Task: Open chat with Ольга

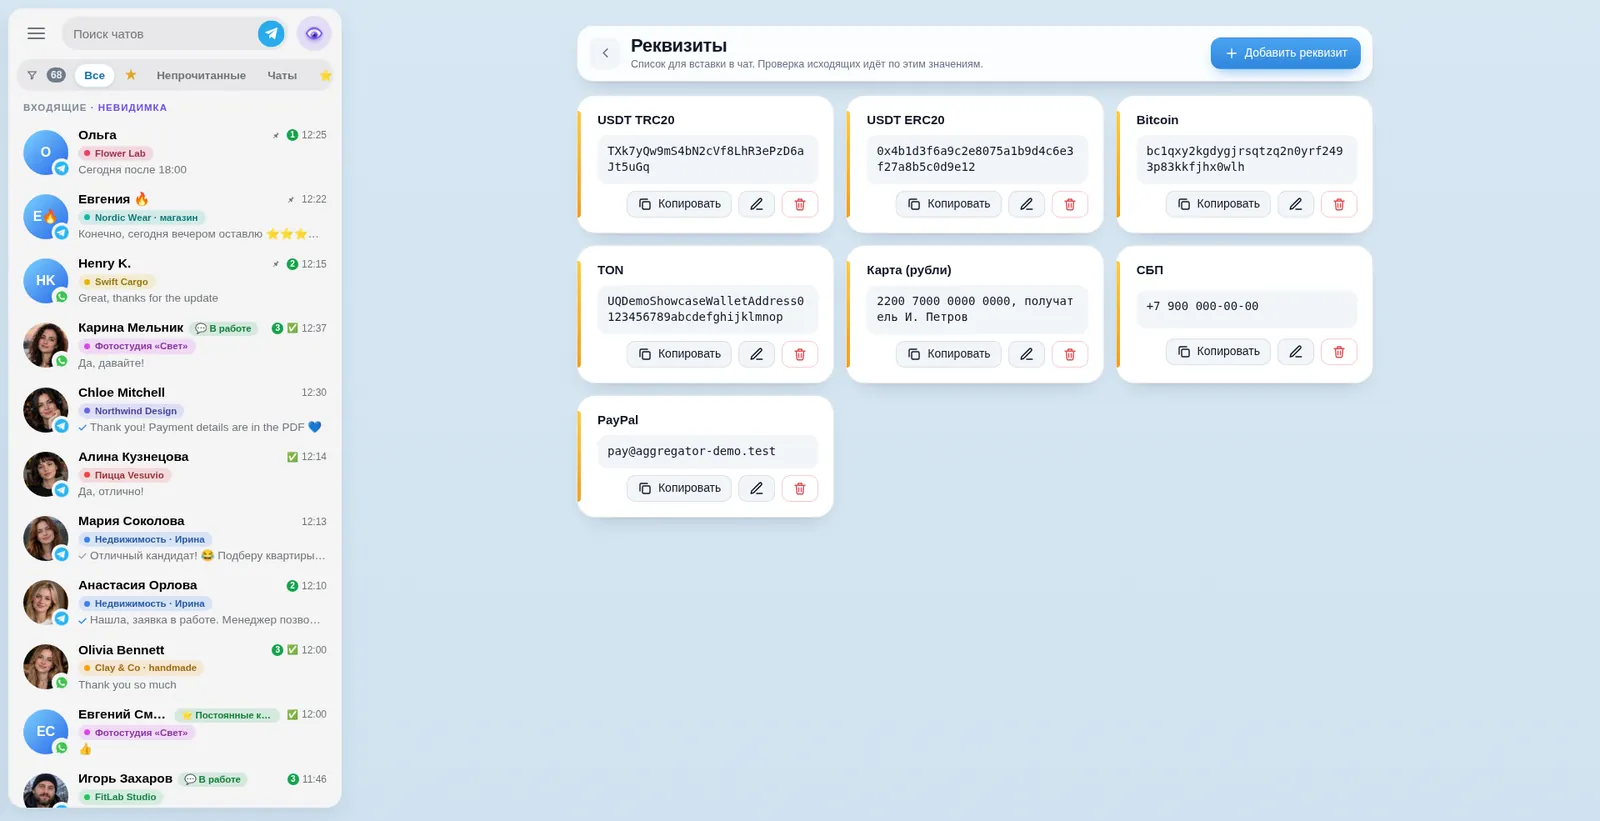Action: 175,152
